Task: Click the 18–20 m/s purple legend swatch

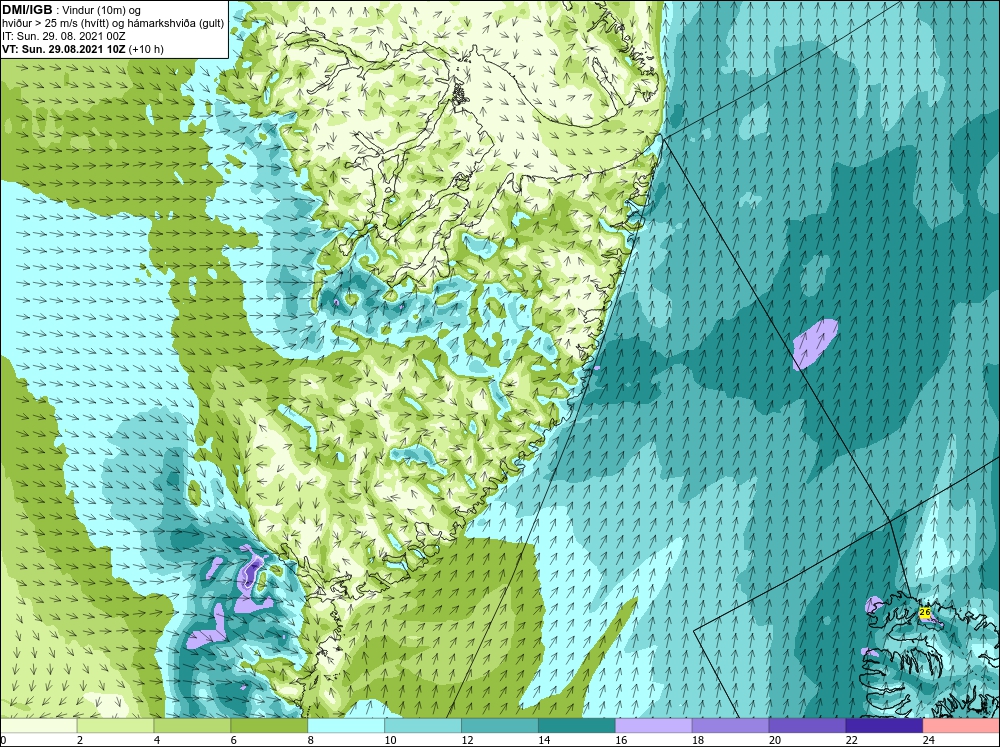Action: pyautogui.click(x=730, y=726)
